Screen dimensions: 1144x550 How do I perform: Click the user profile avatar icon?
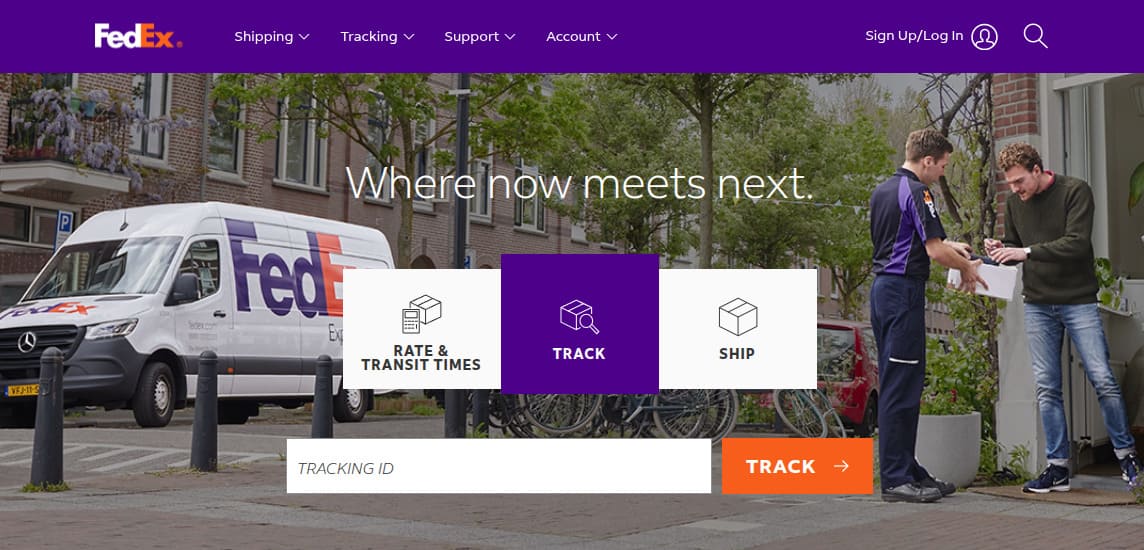click(984, 36)
